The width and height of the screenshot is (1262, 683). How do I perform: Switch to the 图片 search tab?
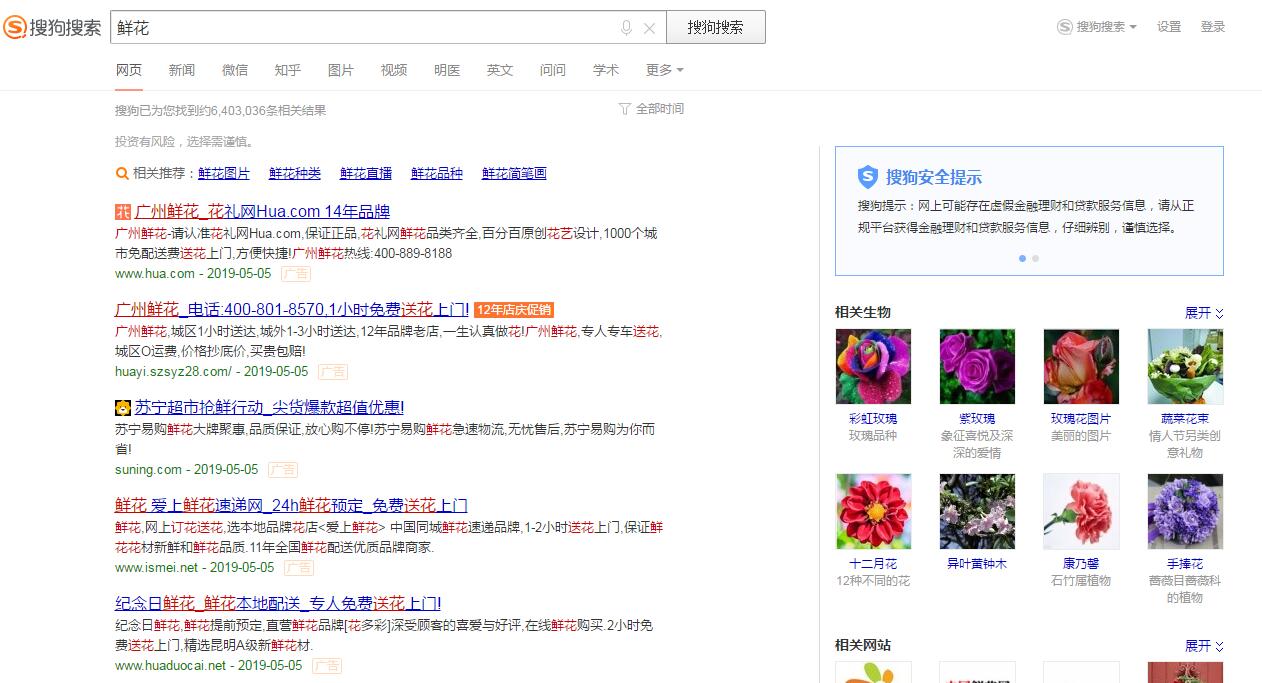[x=341, y=70]
